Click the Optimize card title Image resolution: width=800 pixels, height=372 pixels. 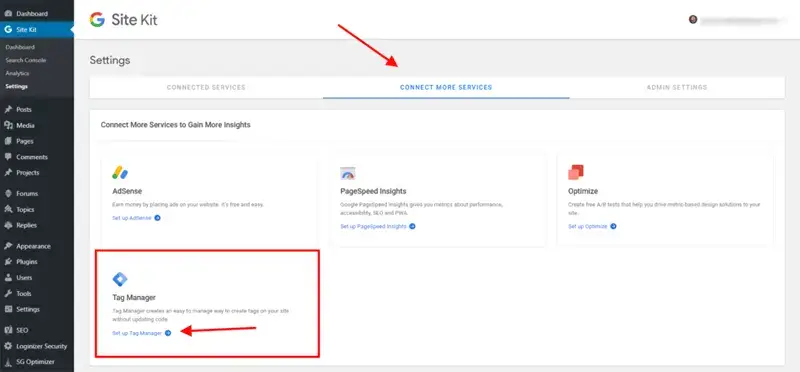tap(583, 191)
